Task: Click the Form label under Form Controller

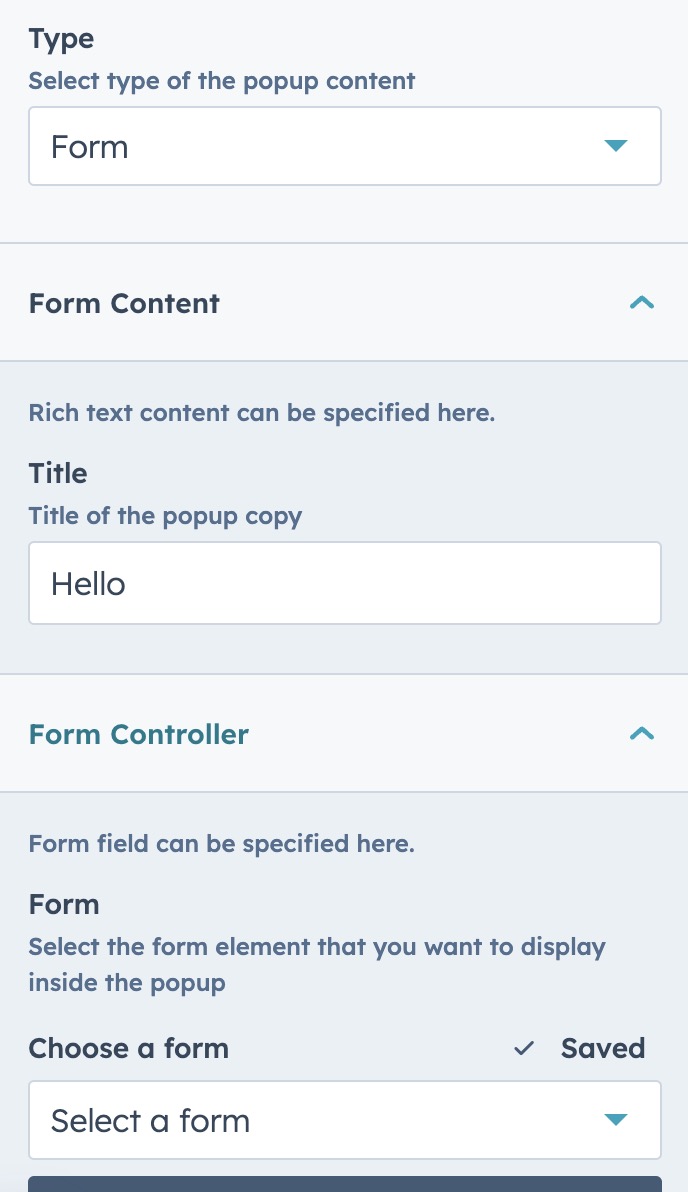Action: (64, 904)
